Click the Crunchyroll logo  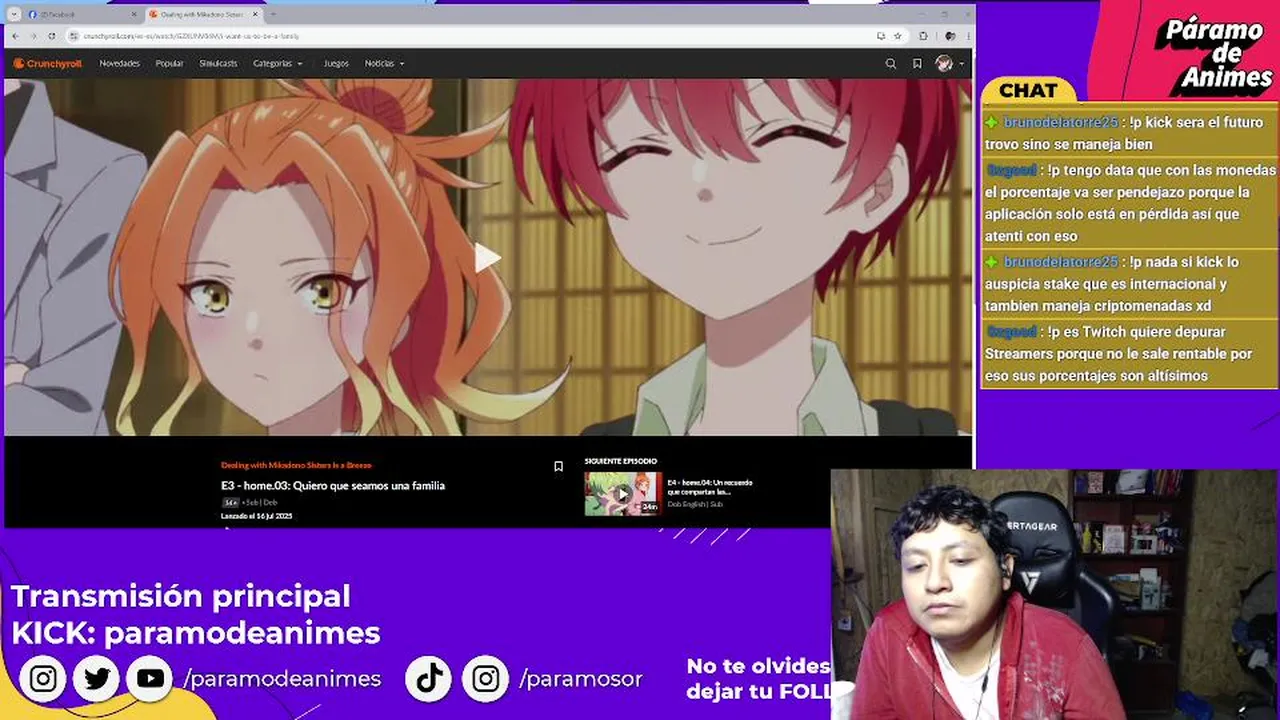(47, 63)
